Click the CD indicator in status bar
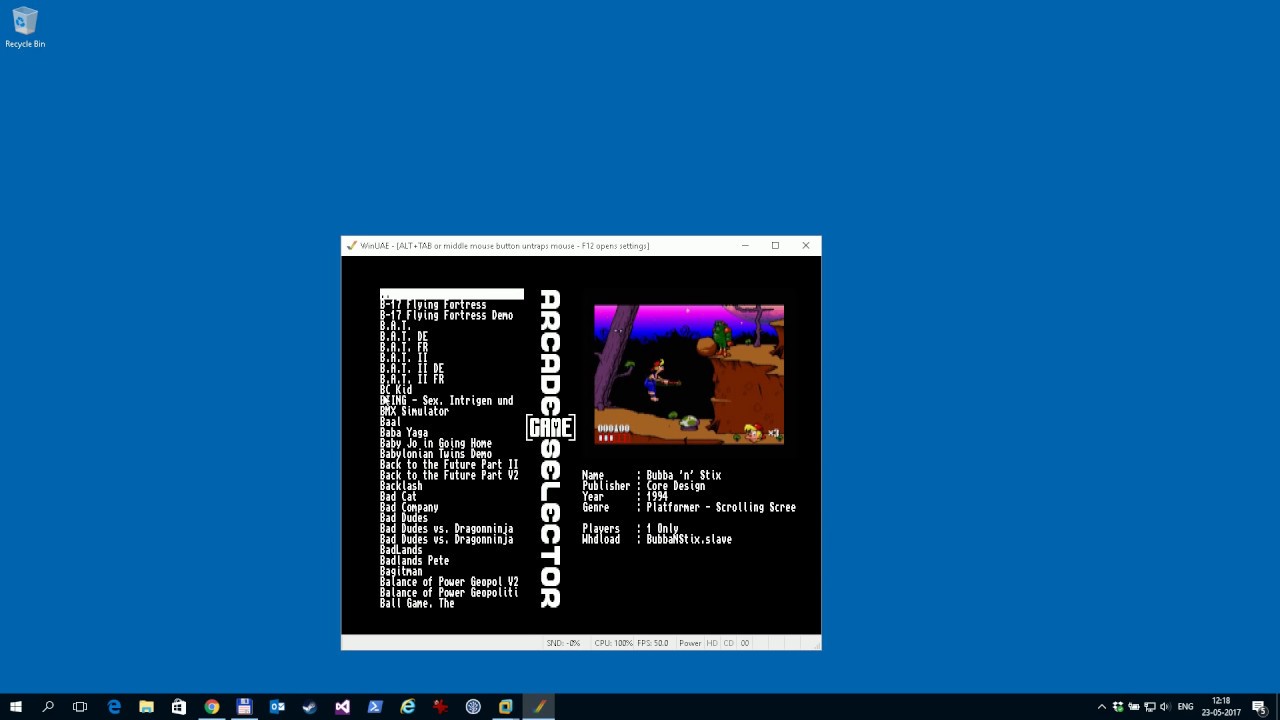Image resolution: width=1280 pixels, height=720 pixels. coord(728,643)
